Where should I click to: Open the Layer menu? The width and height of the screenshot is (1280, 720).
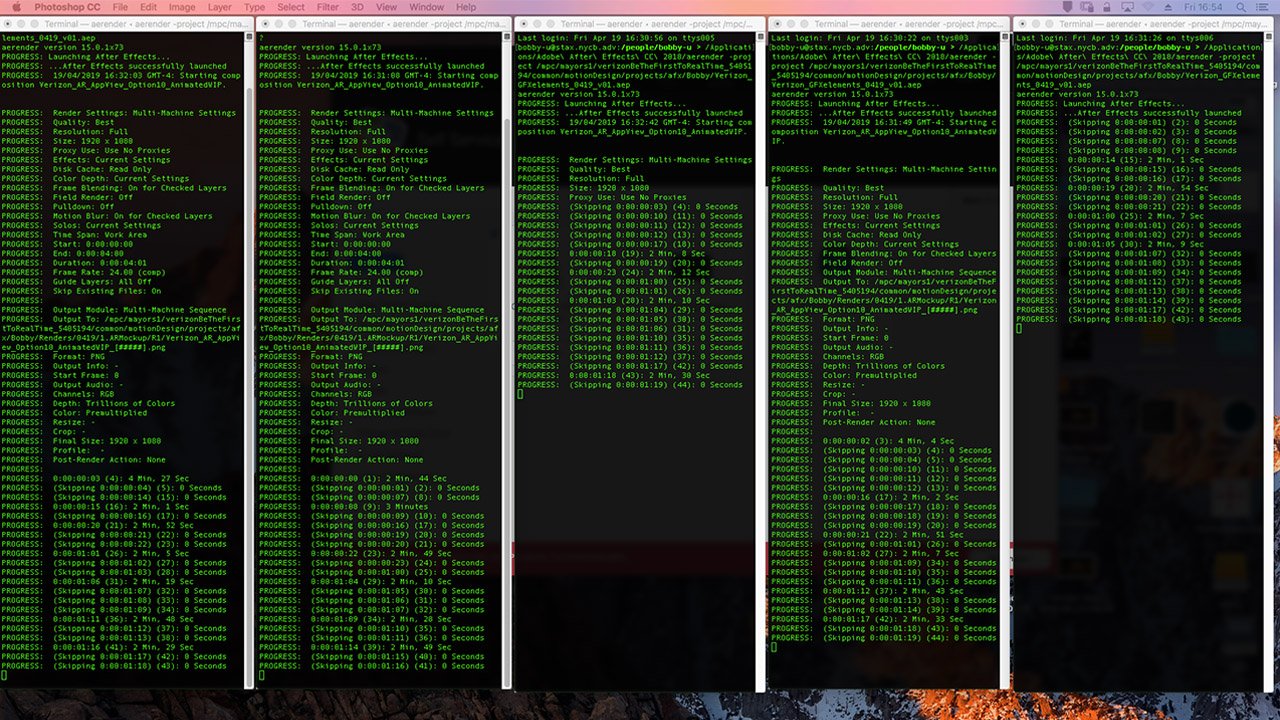219,7
